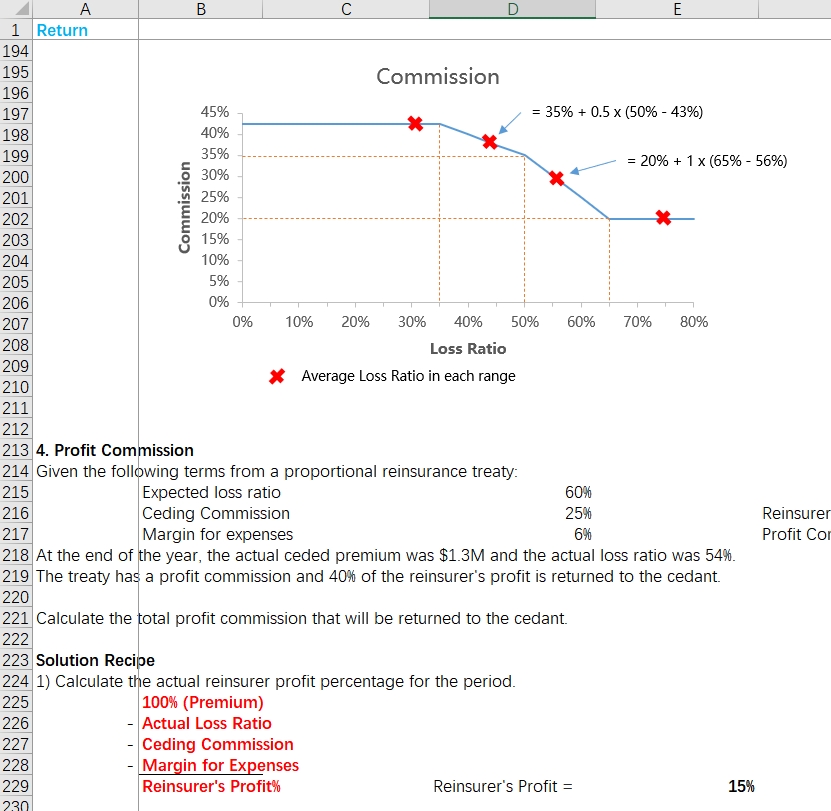
Task: Select the column E header
Action: click(677, 9)
